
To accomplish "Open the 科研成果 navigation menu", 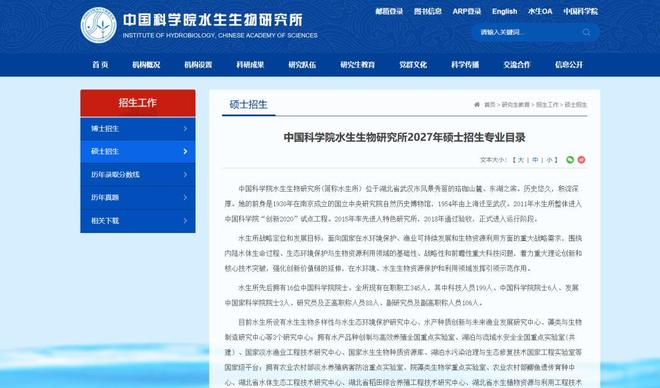I will coord(250,64).
